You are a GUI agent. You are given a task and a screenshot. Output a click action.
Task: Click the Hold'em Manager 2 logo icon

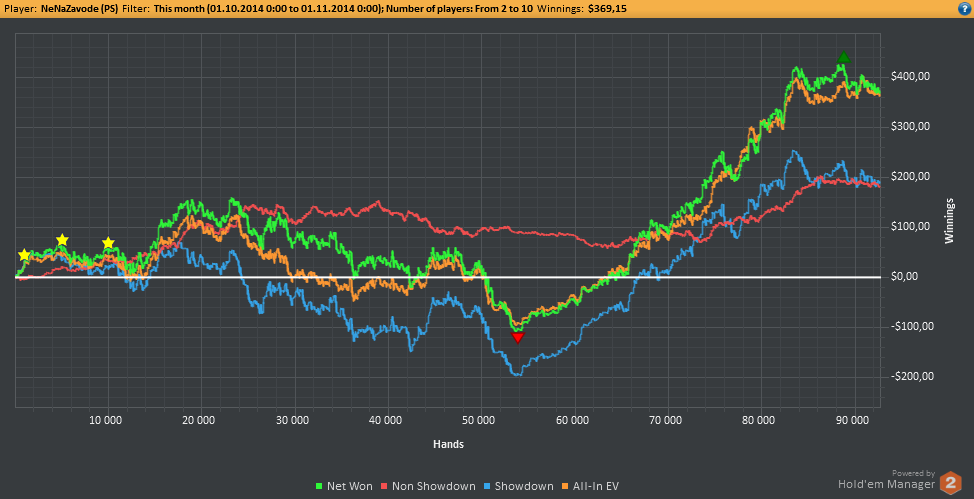coord(950,483)
